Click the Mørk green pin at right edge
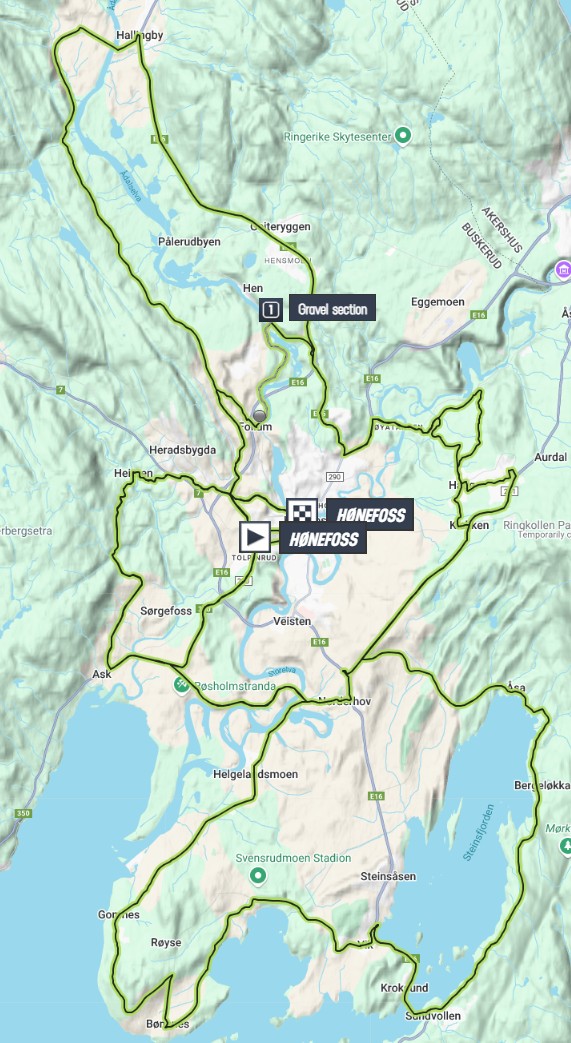The height and width of the screenshot is (1043, 571). [x=566, y=846]
